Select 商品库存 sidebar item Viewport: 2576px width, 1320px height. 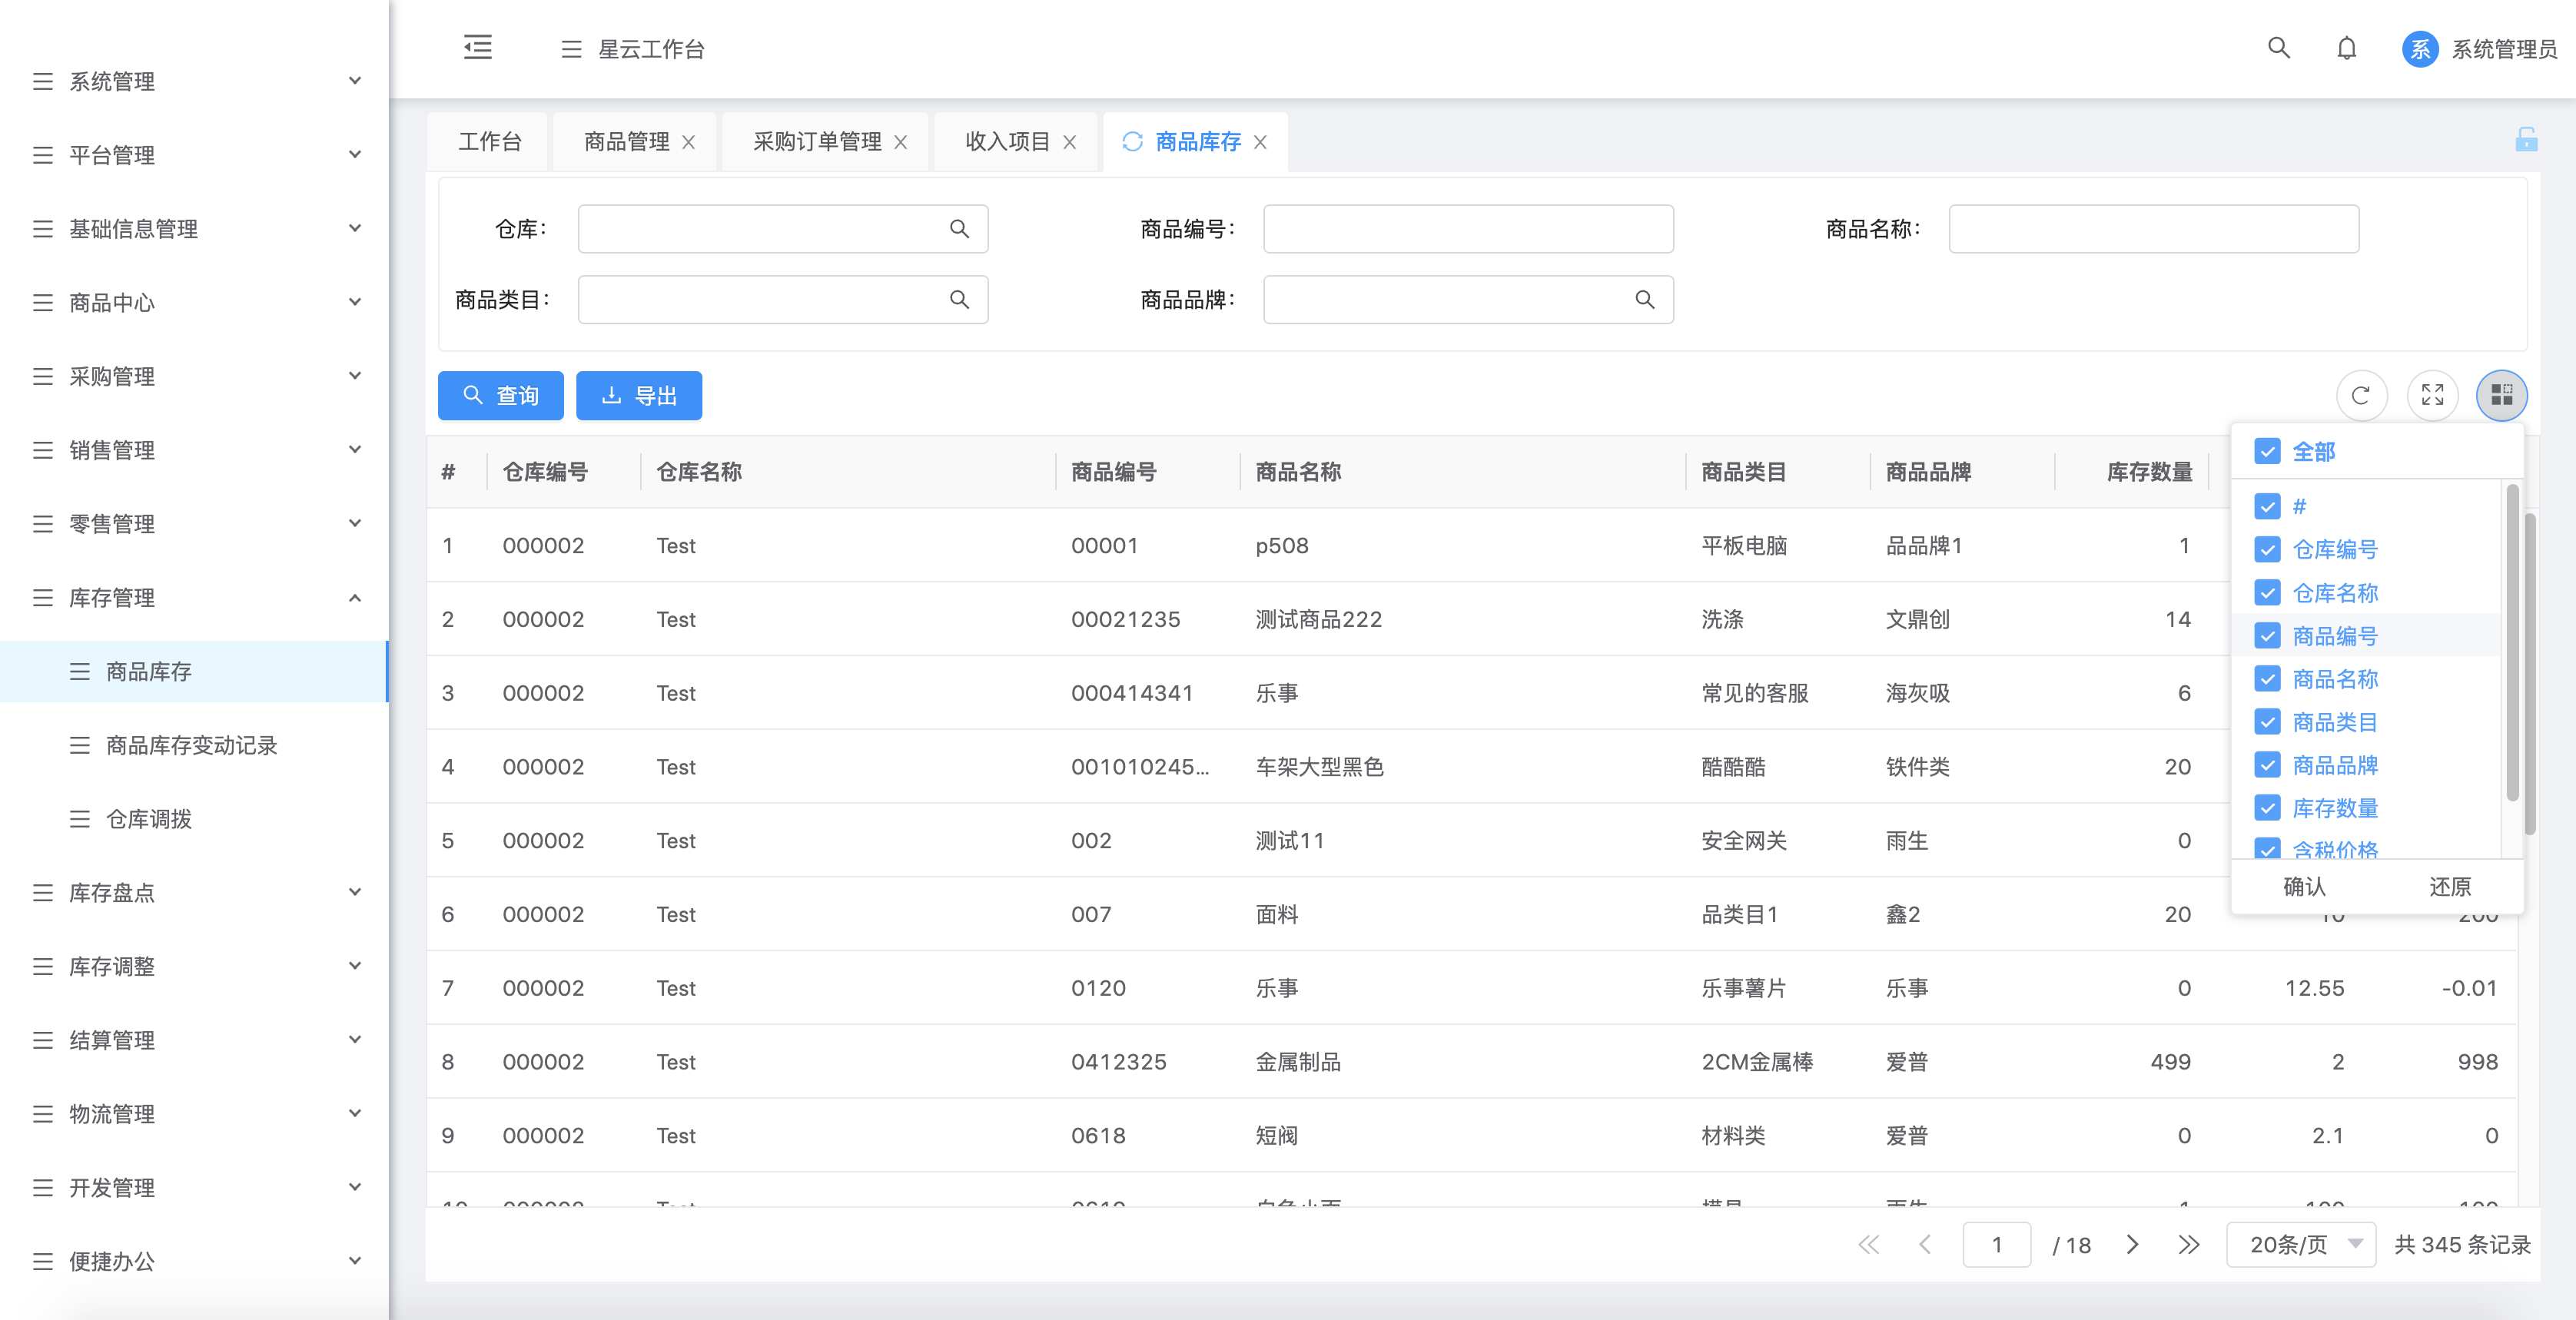point(194,671)
